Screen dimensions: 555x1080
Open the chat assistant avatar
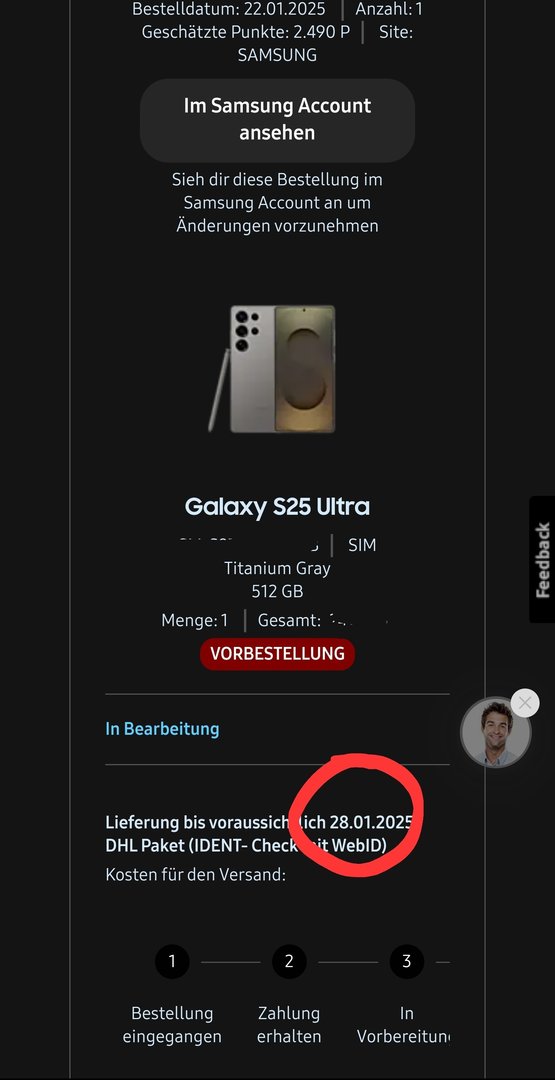click(x=496, y=732)
